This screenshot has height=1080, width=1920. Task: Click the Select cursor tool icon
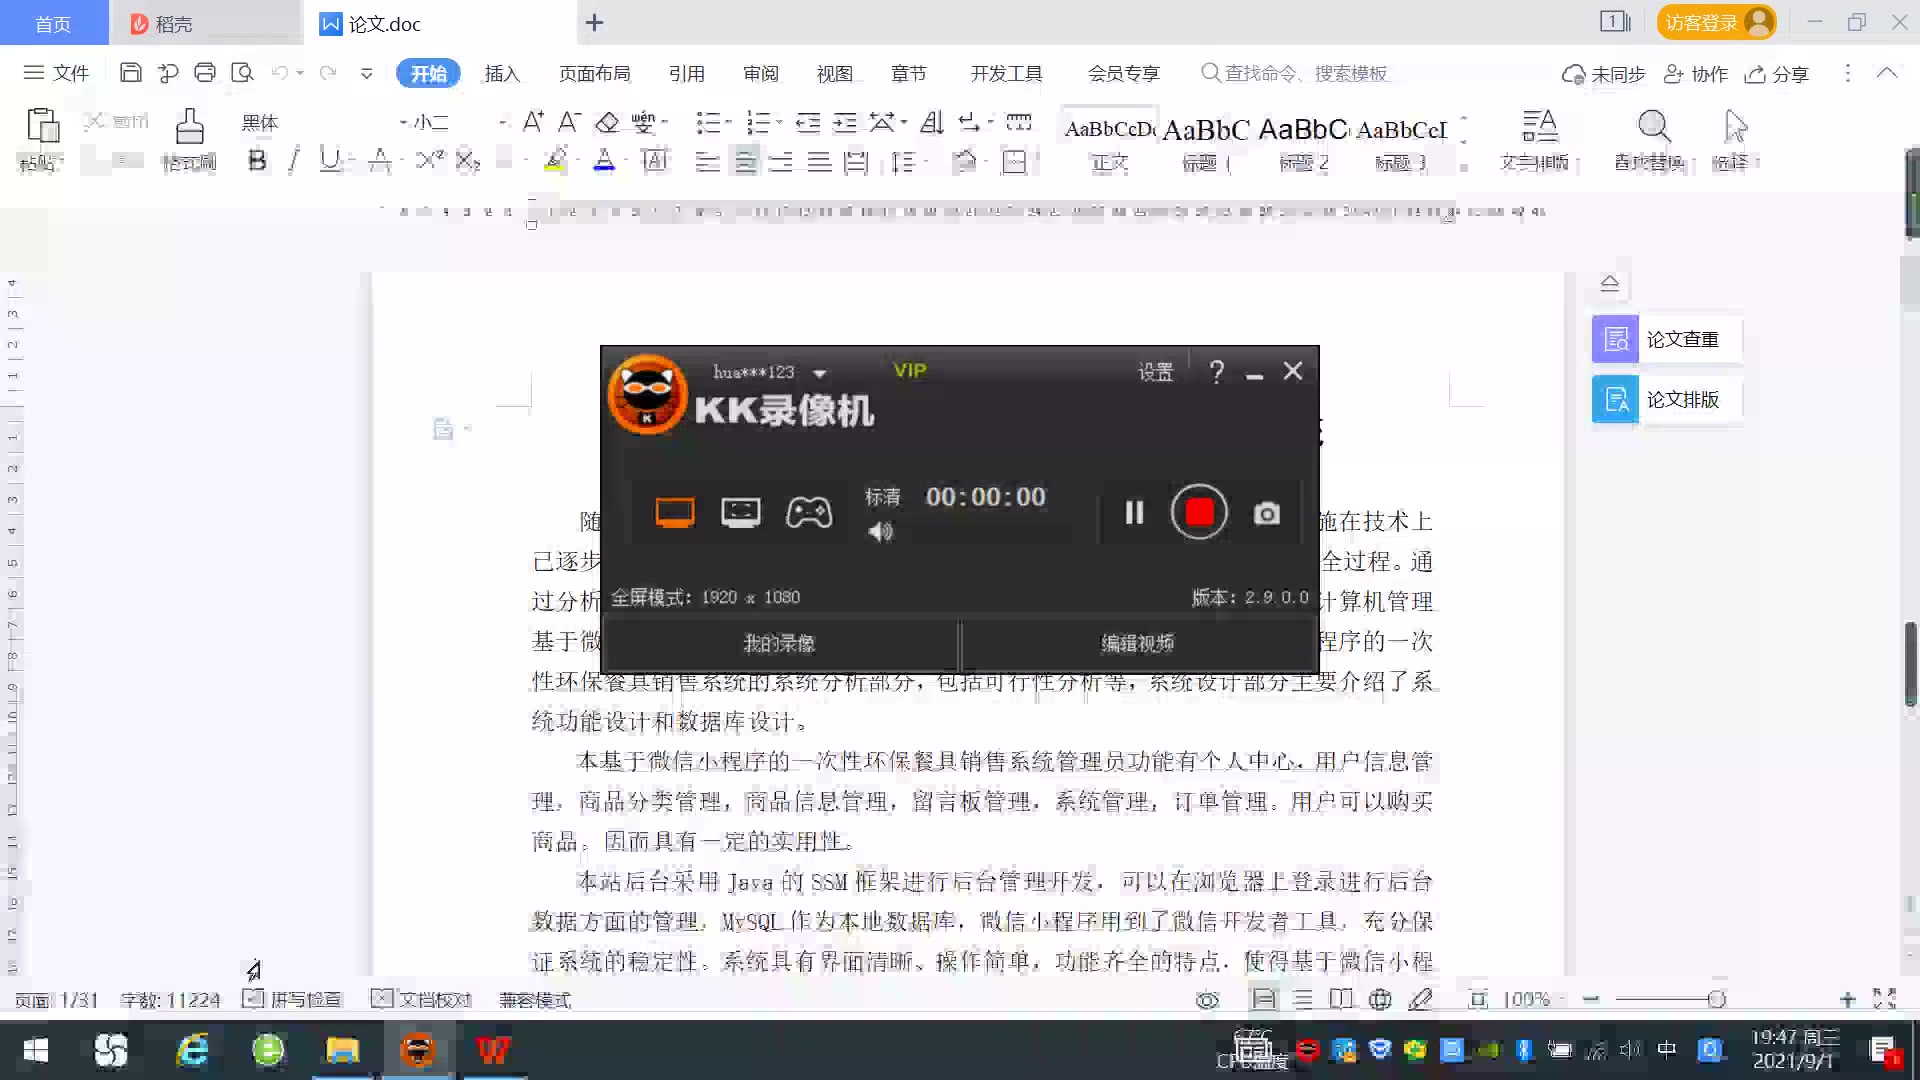tap(1735, 126)
